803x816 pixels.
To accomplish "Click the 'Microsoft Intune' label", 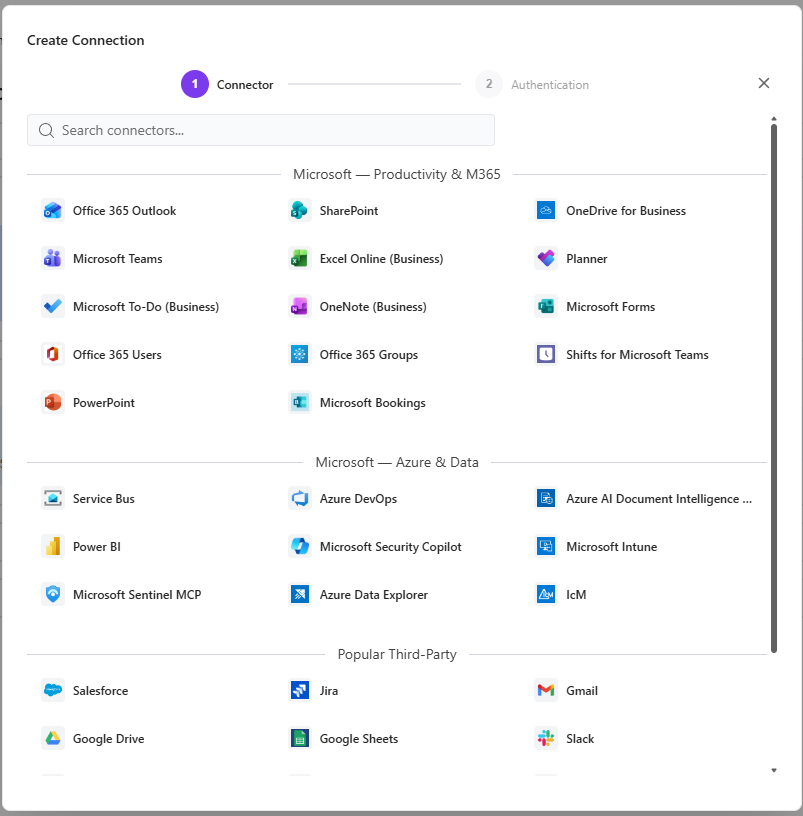I will (x=611, y=546).
